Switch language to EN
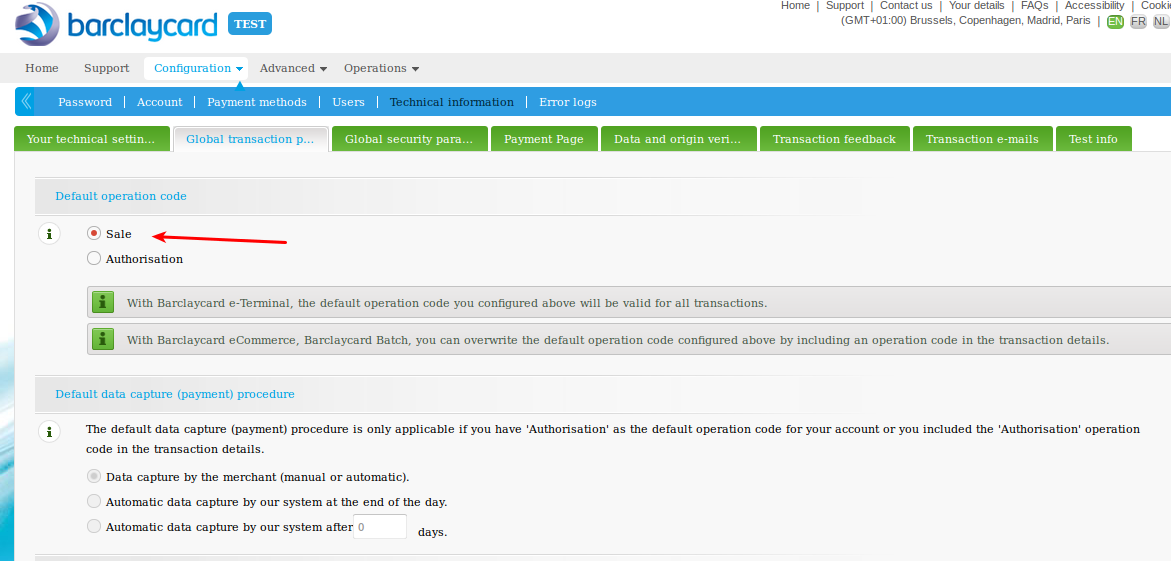The image size is (1171, 561). 1115,22
